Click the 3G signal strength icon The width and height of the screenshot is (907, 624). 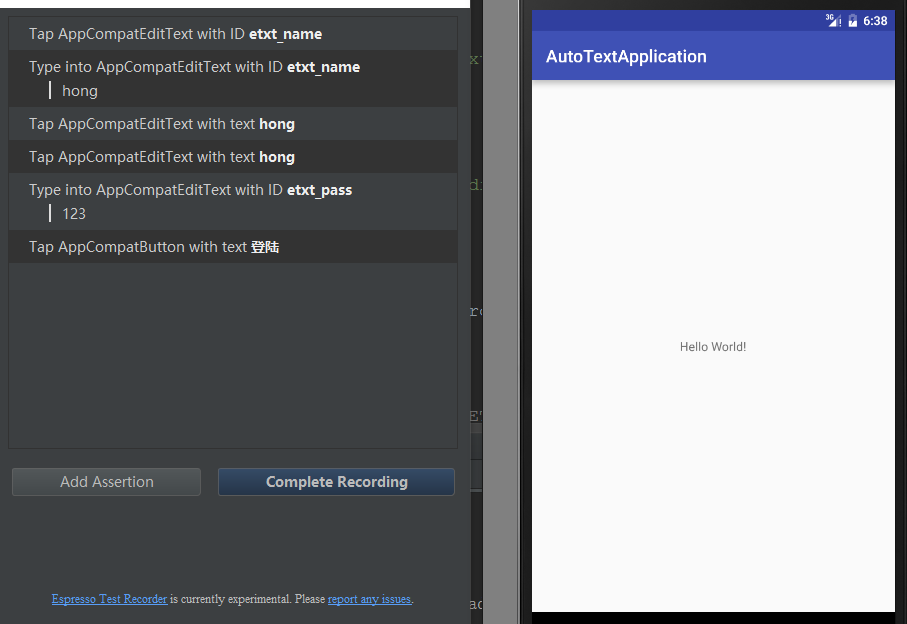[832, 20]
